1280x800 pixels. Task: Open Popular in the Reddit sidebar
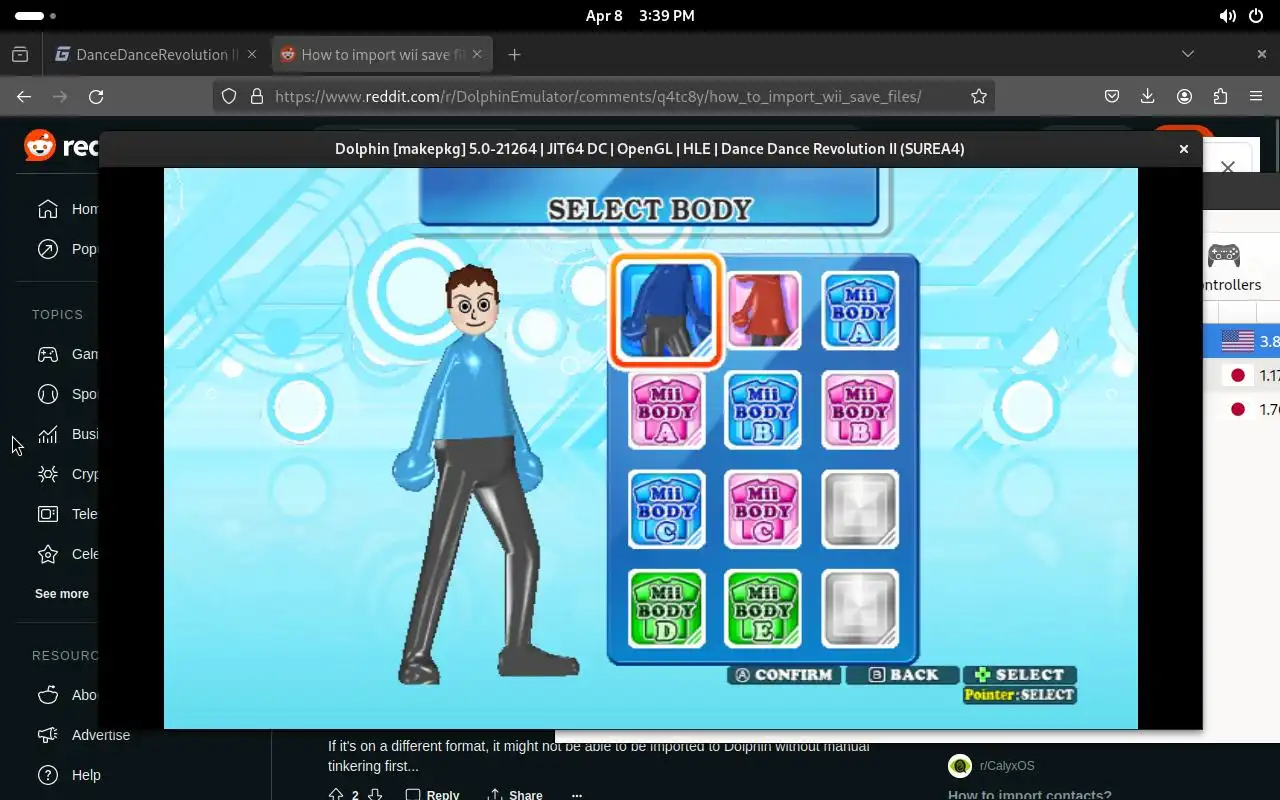point(66,249)
